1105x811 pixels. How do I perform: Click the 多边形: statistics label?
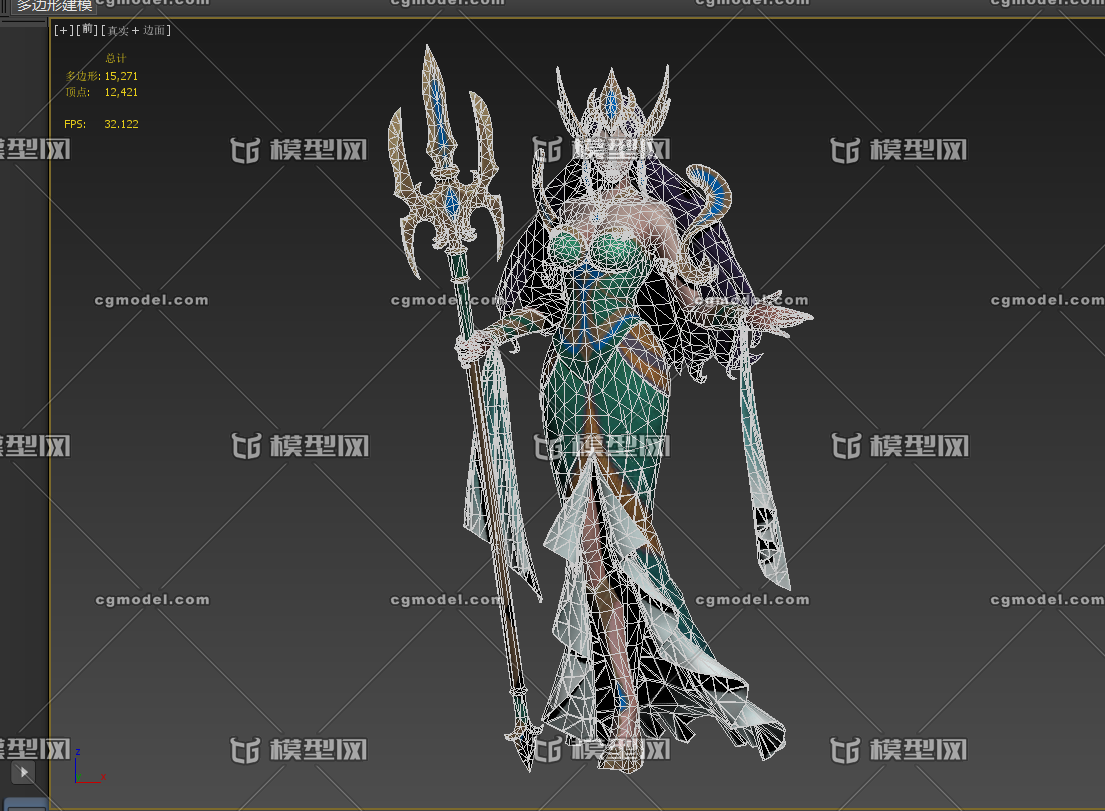(x=83, y=76)
